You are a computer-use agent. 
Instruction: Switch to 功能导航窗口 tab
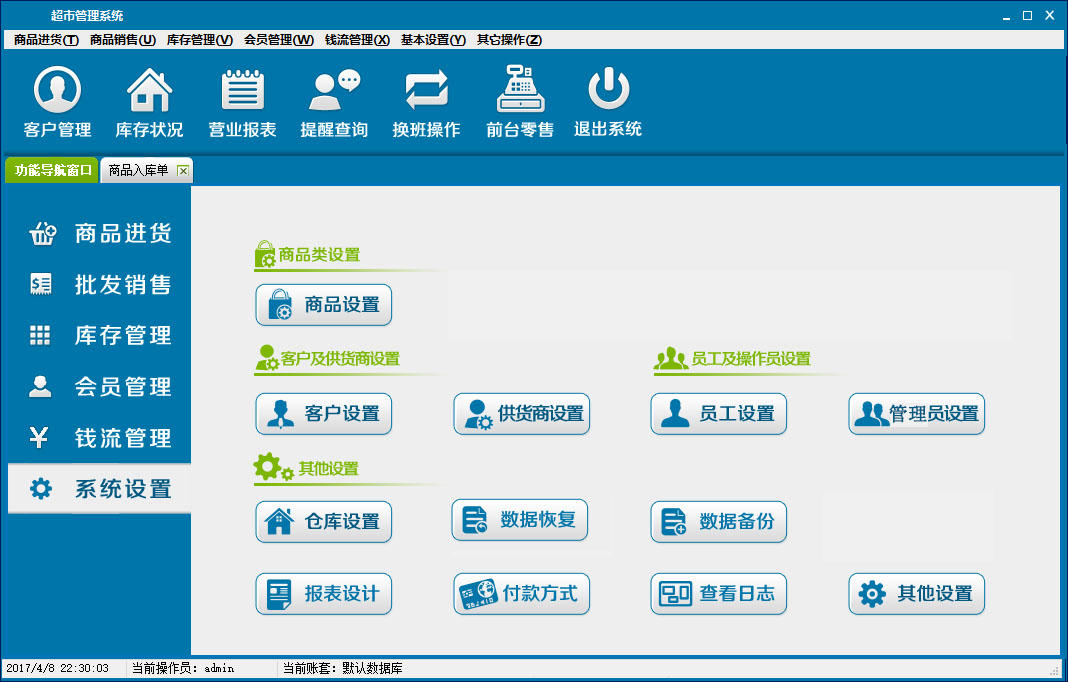[52, 170]
